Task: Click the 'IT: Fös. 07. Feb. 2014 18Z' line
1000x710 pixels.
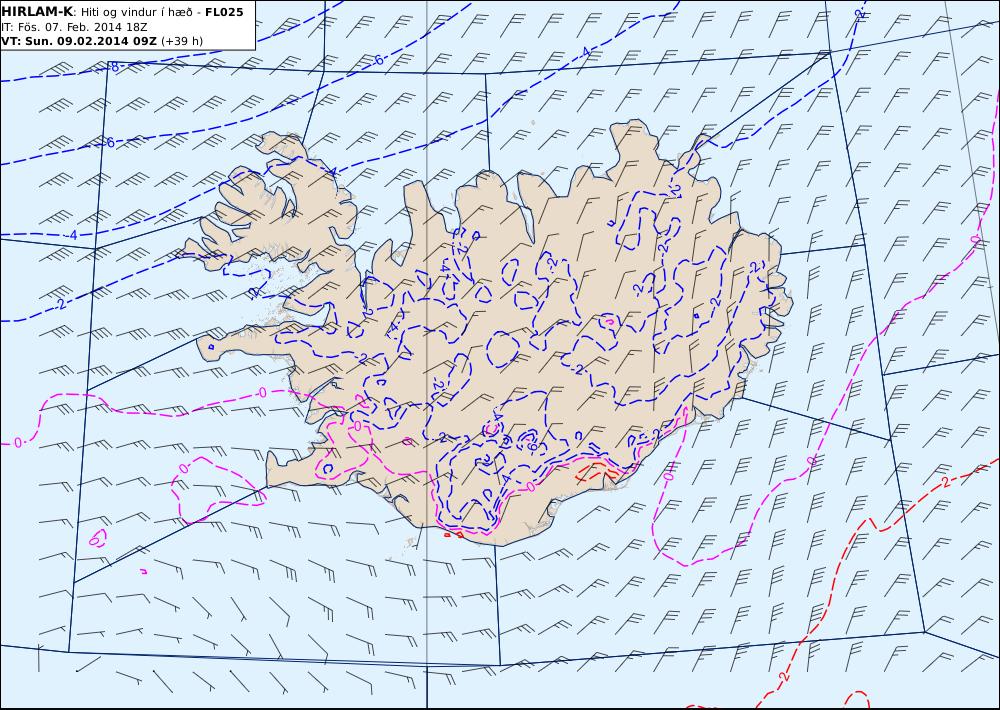Action: pos(74,27)
